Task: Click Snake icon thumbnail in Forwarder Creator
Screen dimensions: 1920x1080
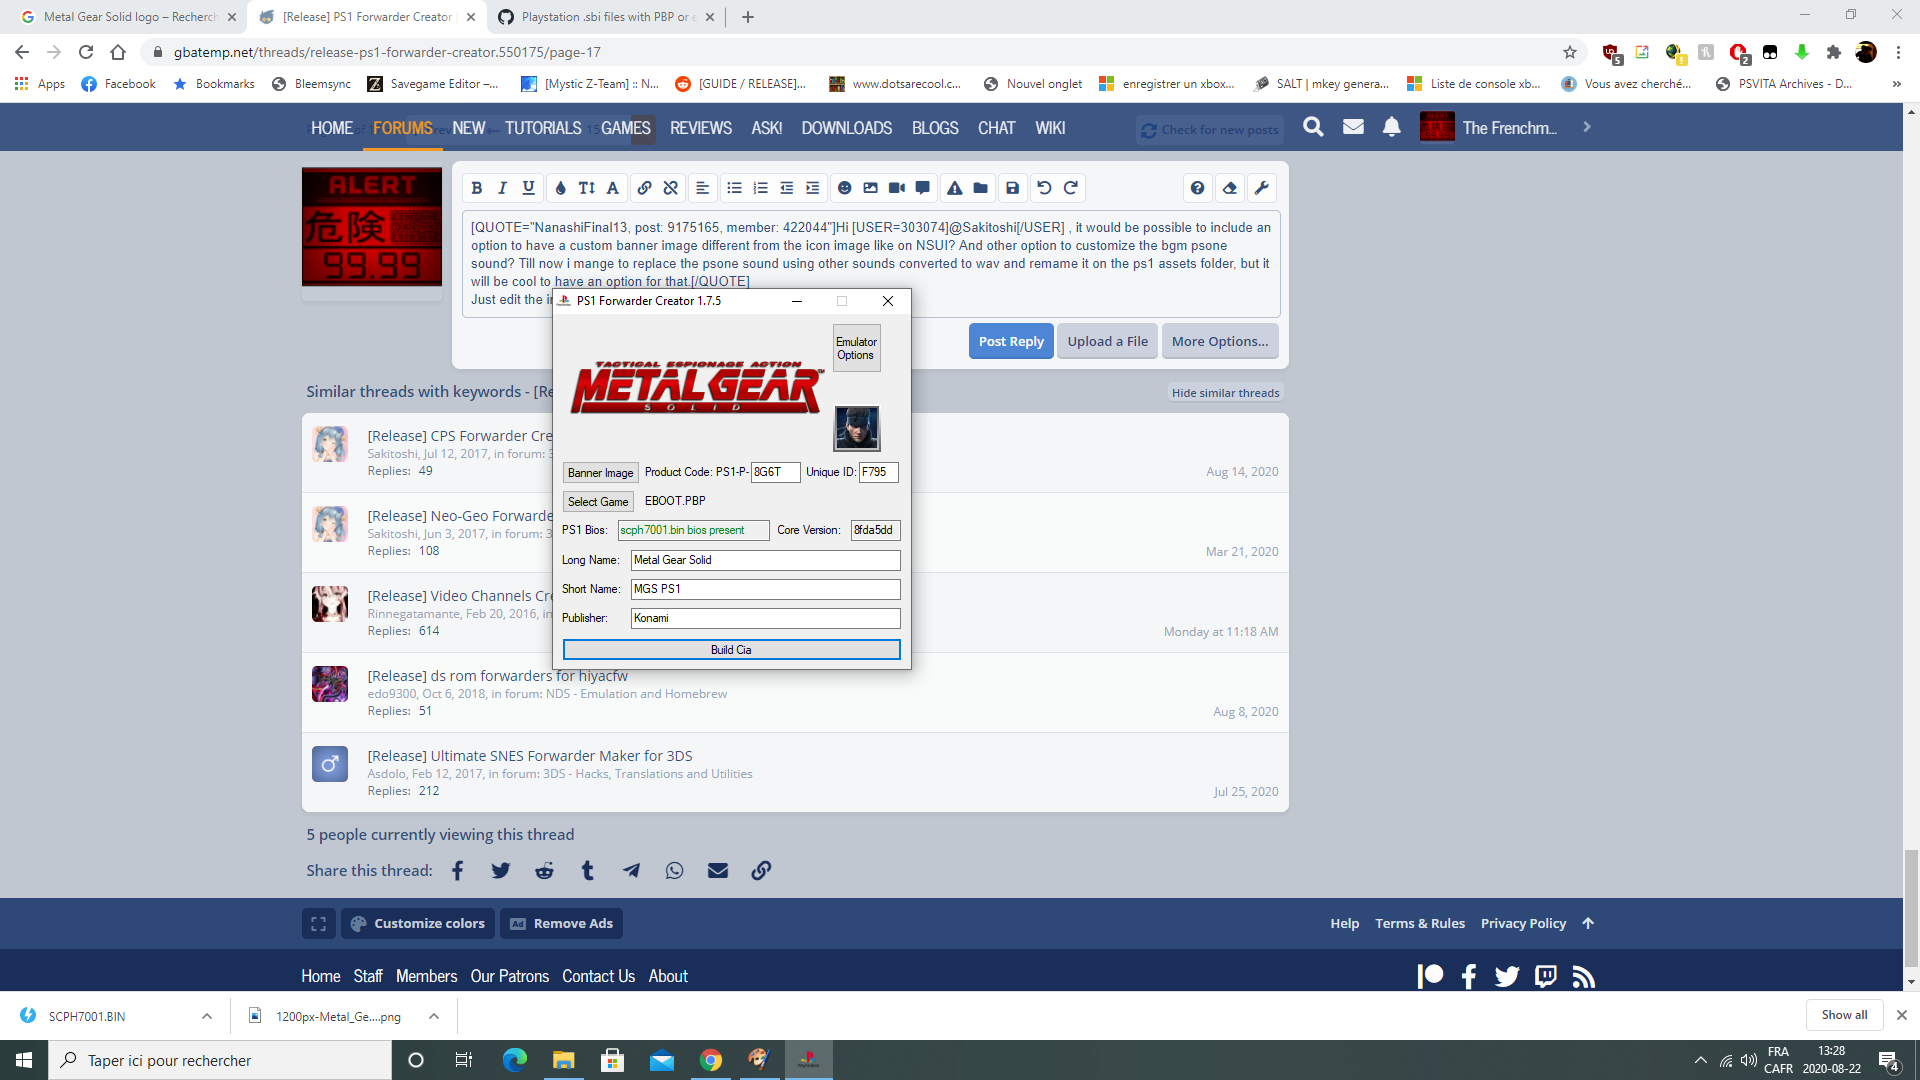Action: [857, 428]
